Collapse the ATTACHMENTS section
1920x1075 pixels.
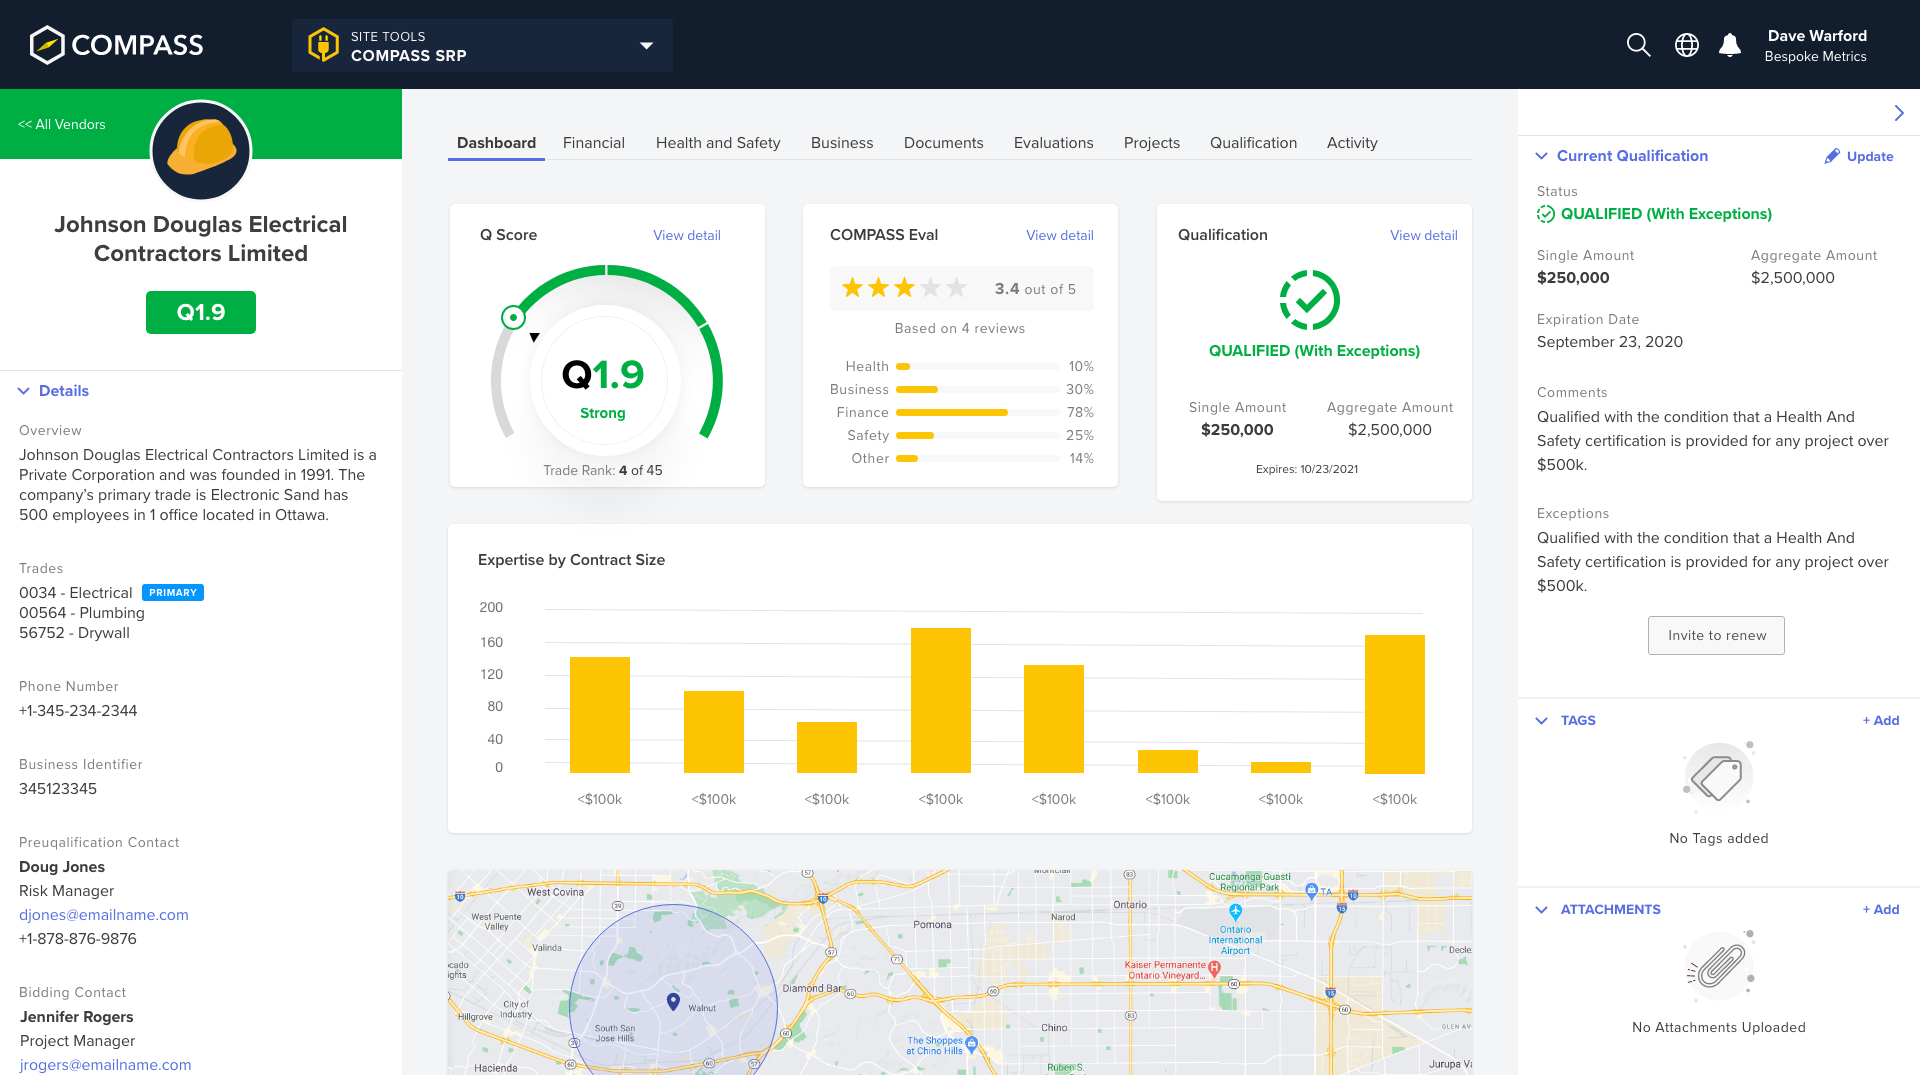point(1542,910)
